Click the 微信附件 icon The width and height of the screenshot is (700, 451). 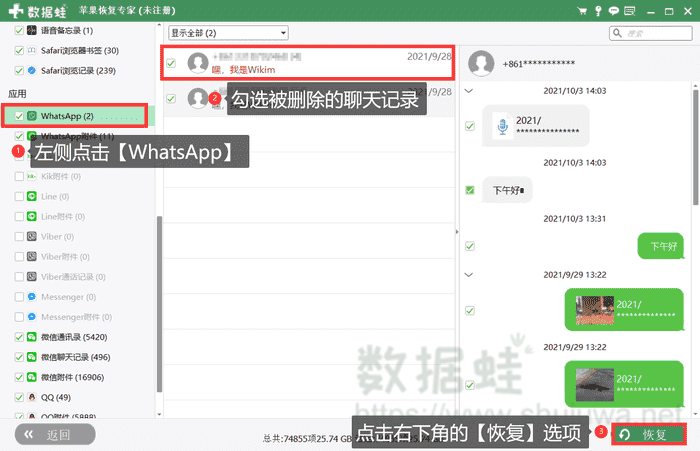point(32,377)
